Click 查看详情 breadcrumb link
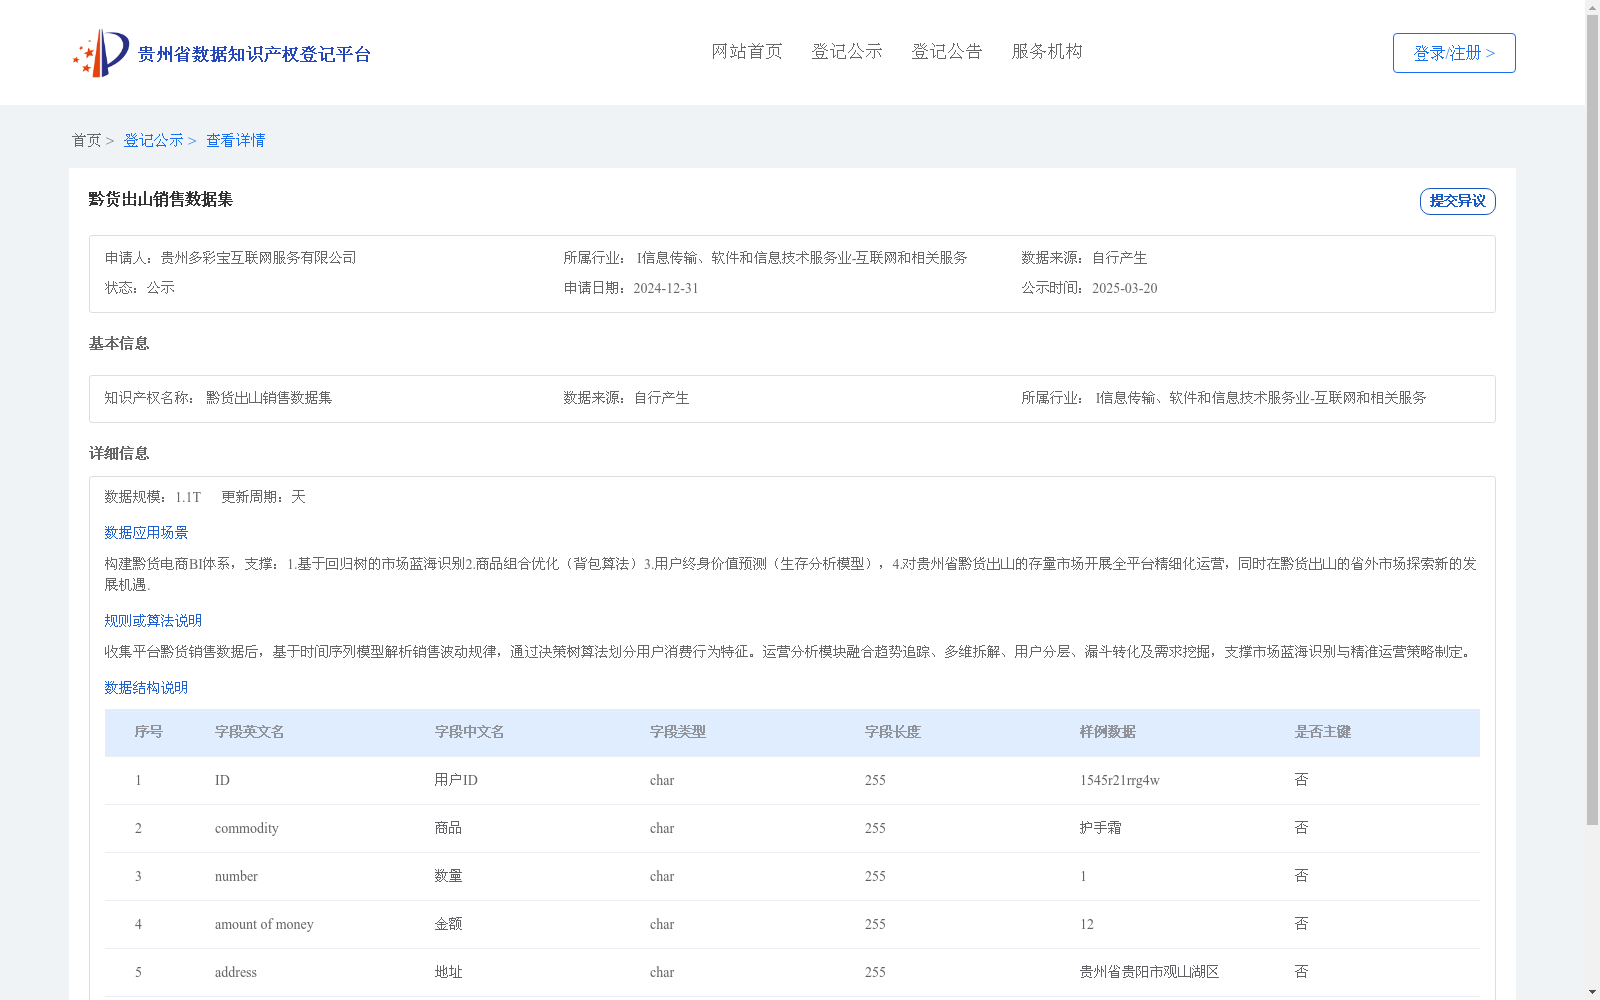This screenshot has width=1600, height=1000. [236, 140]
